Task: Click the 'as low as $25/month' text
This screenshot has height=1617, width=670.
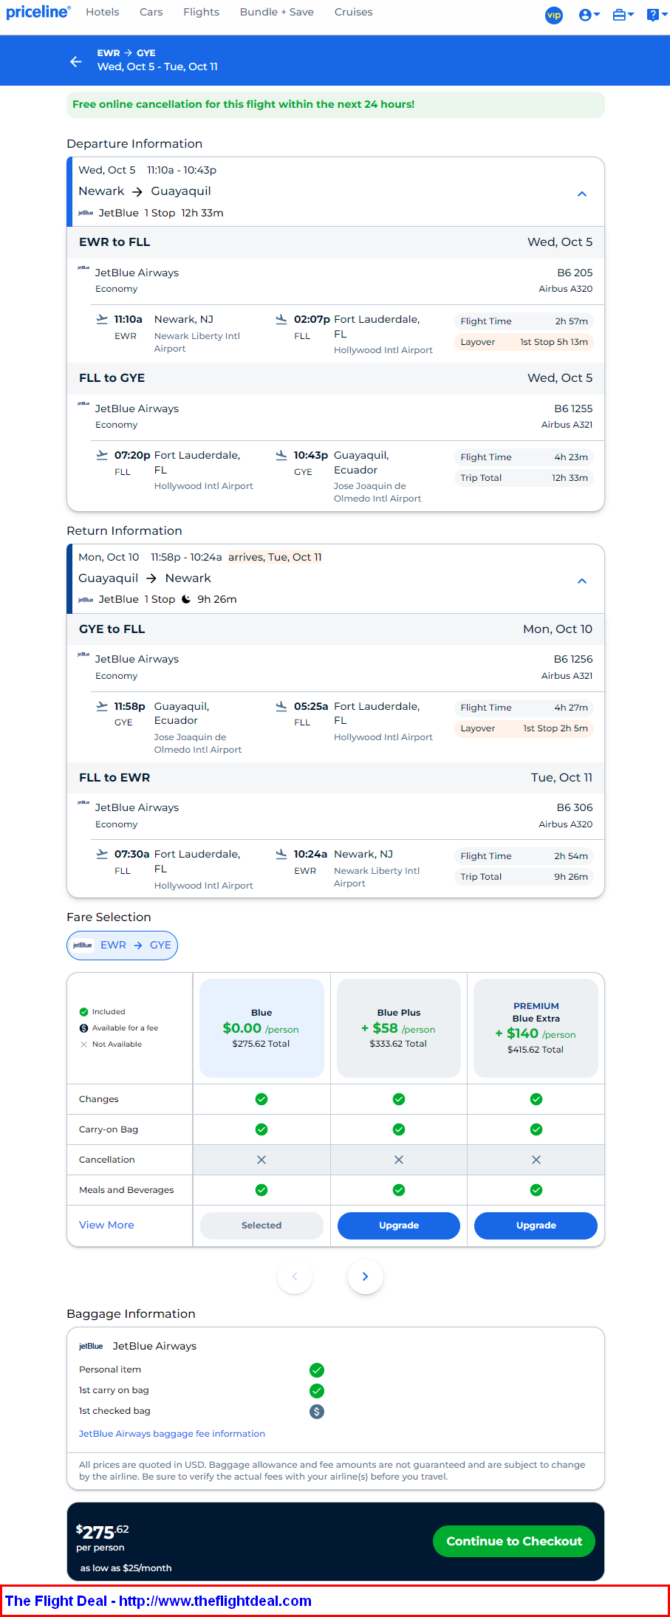Action: pyautogui.click(x=126, y=1568)
